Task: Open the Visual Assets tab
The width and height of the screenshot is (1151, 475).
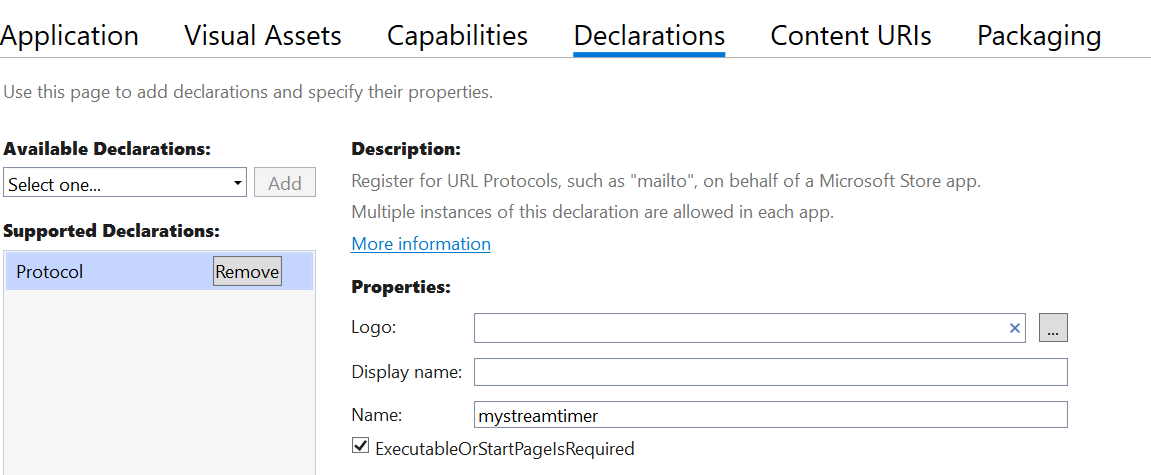Action: (x=263, y=35)
